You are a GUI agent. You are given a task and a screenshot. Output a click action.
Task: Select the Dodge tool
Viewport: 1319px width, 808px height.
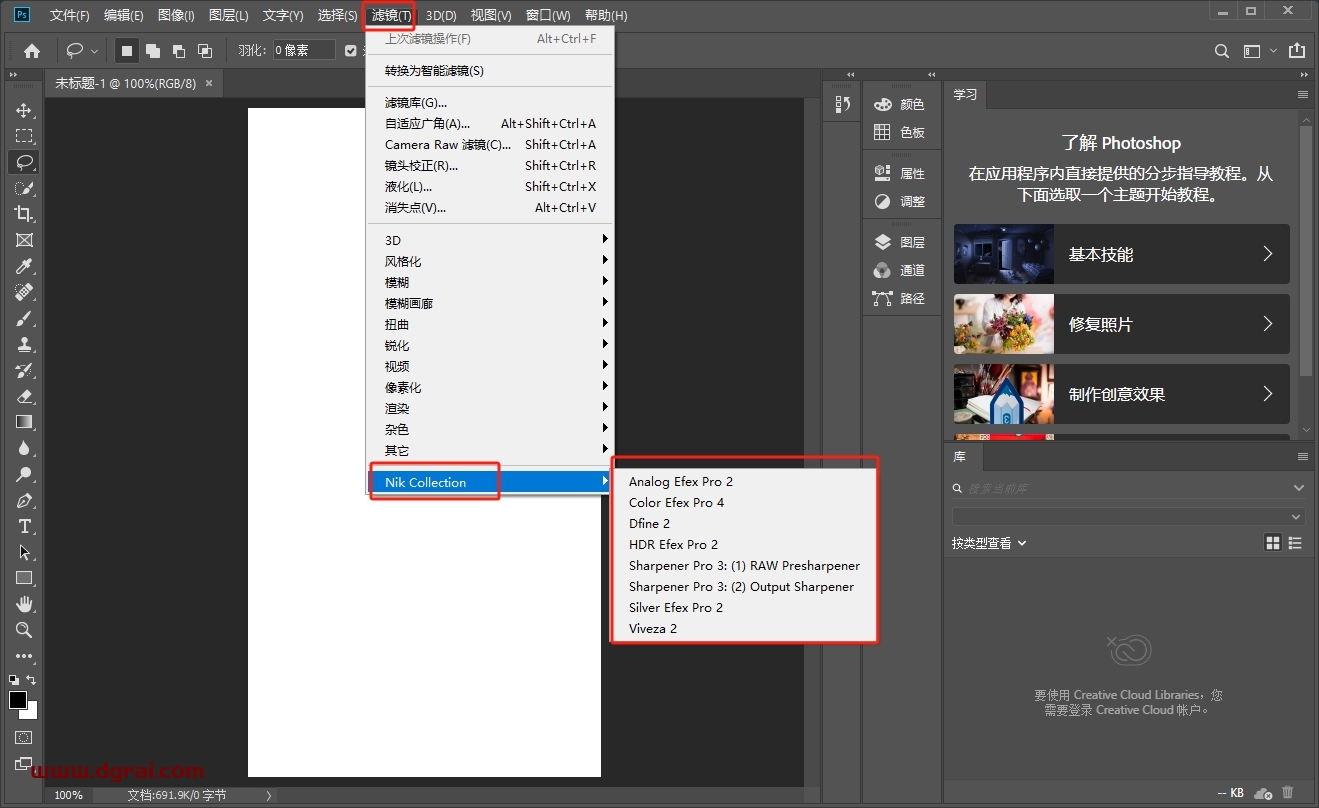point(24,474)
